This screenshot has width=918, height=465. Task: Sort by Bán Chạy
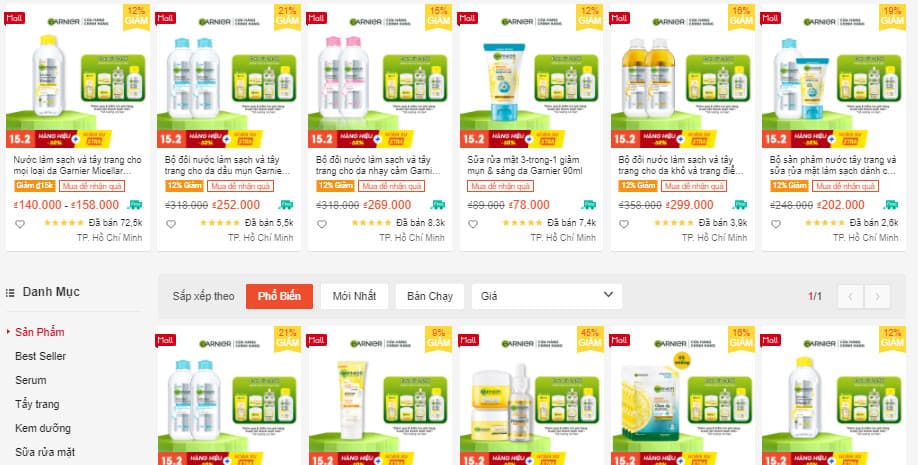(x=430, y=296)
